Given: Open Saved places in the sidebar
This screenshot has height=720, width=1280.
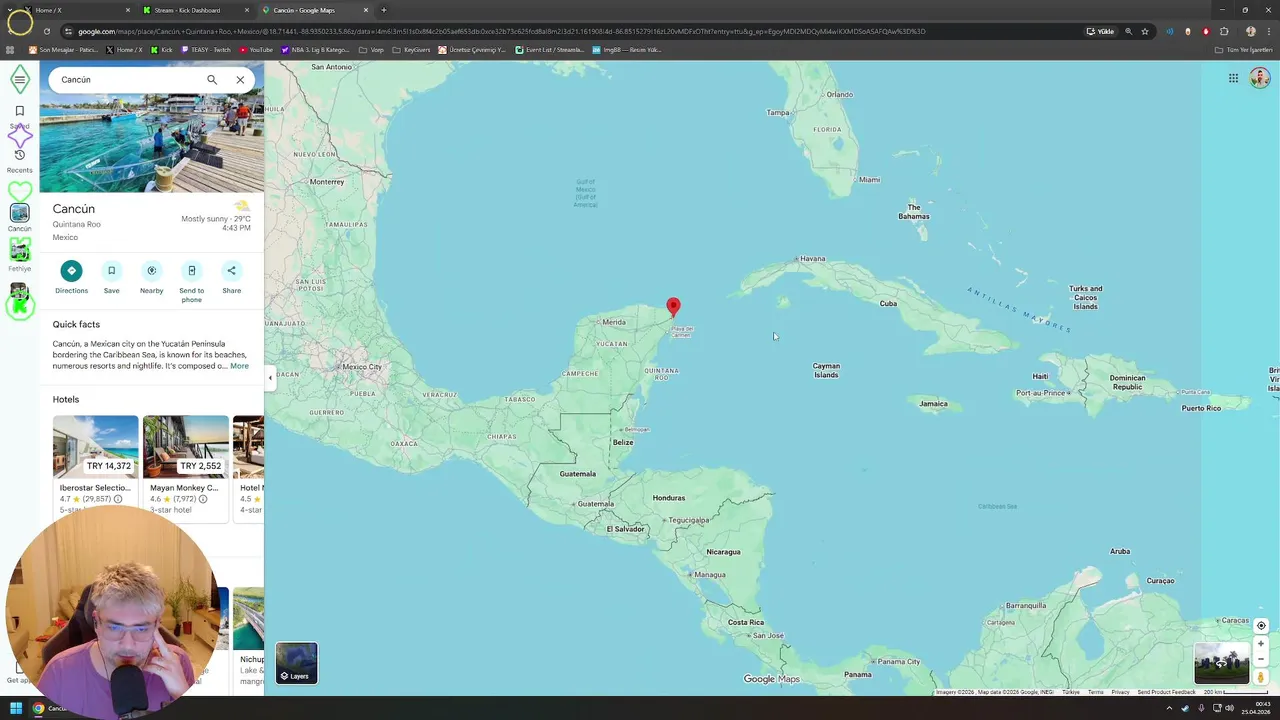Looking at the screenshot, I should (19, 116).
